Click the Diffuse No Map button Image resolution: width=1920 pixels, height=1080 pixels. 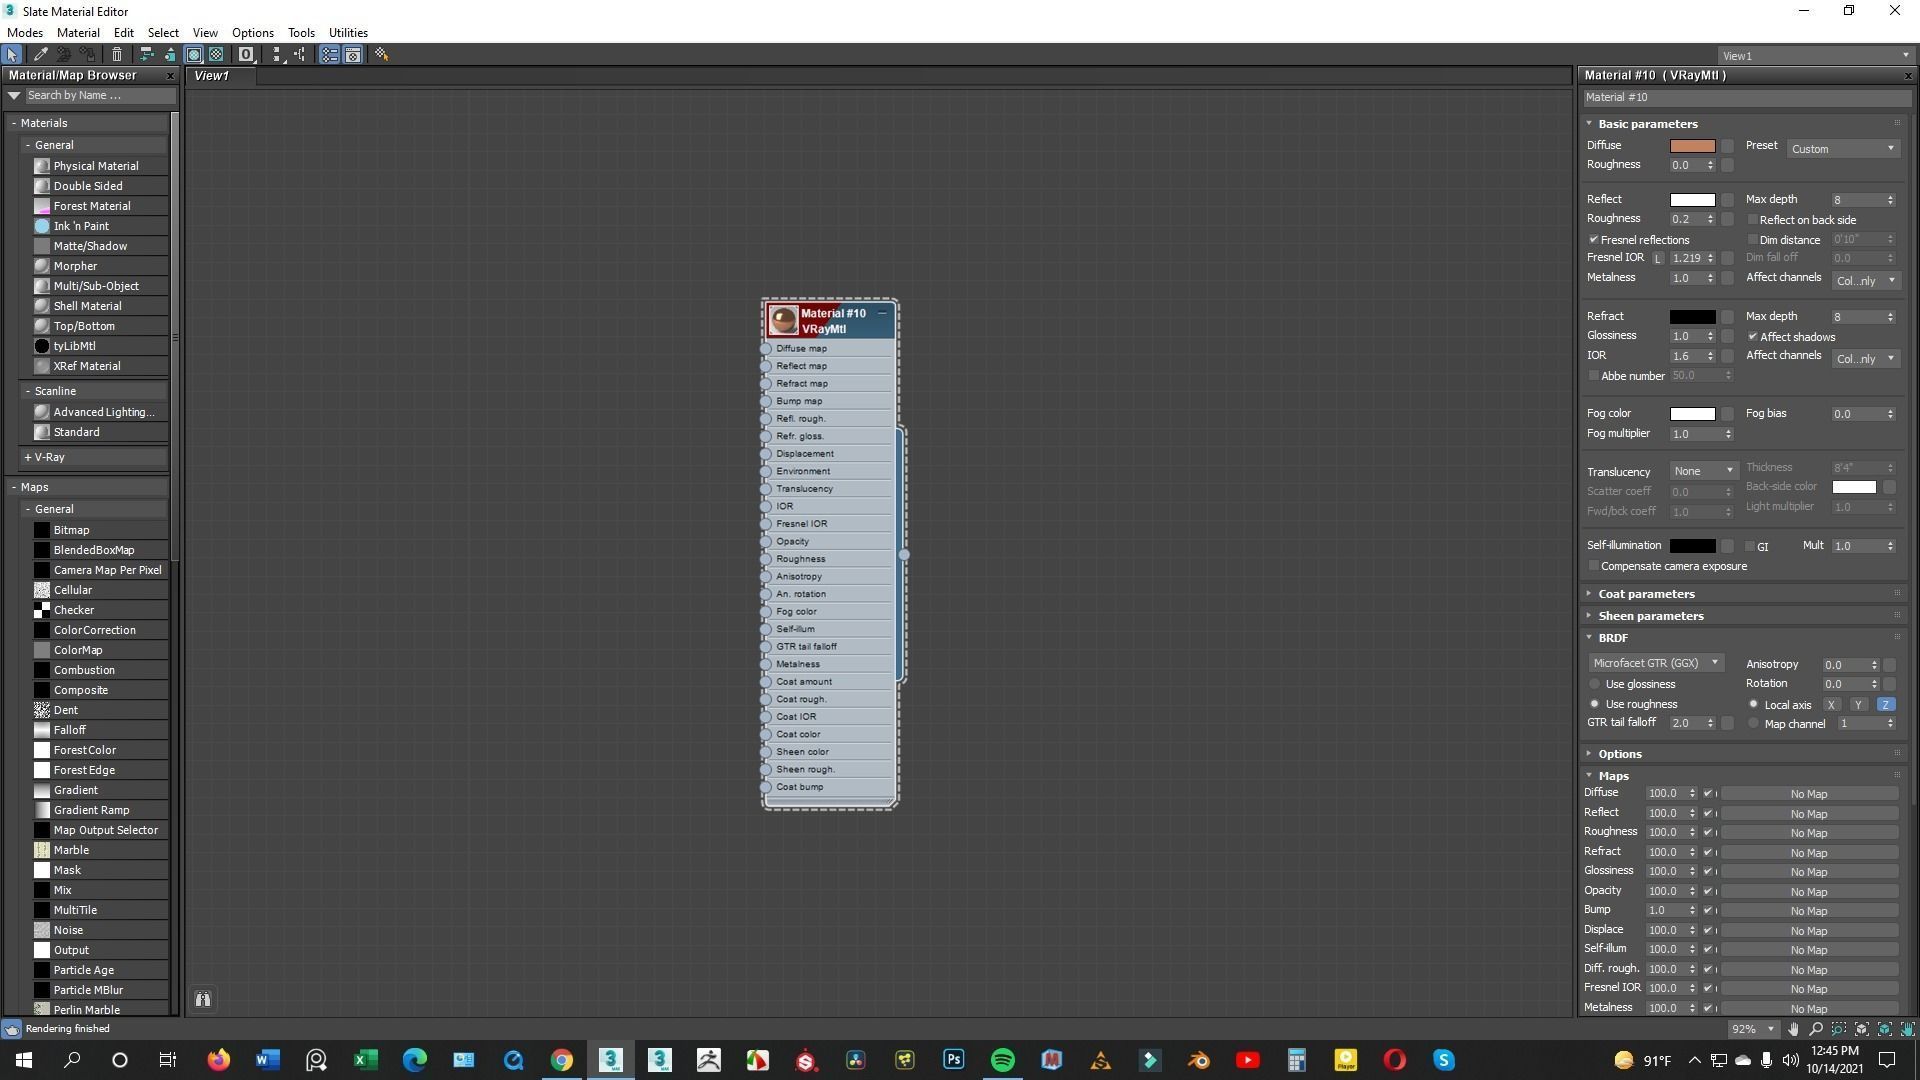[1808, 794]
